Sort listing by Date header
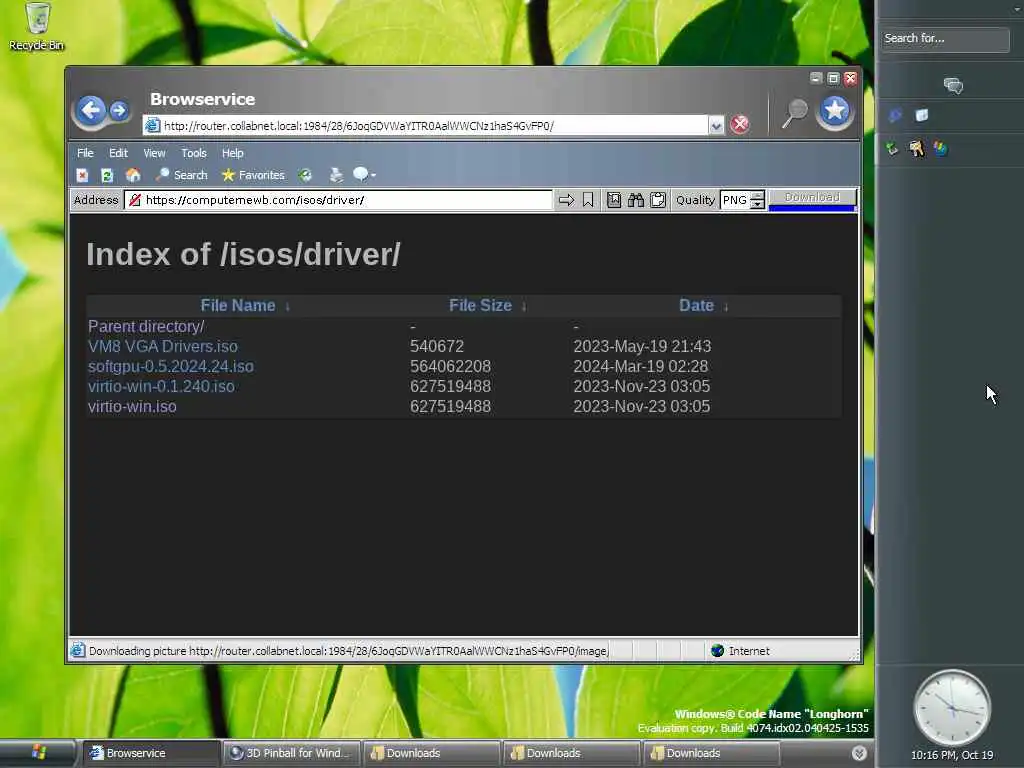 pyautogui.click(x=696, y=306)
